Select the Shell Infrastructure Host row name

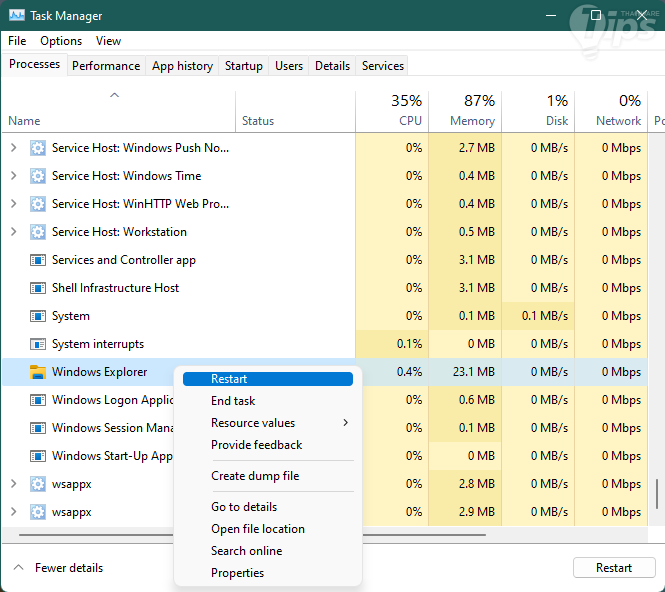(115, 288)
